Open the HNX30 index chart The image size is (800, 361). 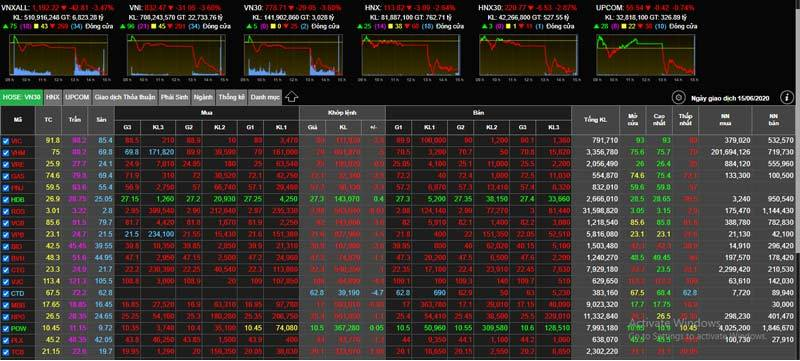pos(528,55)
